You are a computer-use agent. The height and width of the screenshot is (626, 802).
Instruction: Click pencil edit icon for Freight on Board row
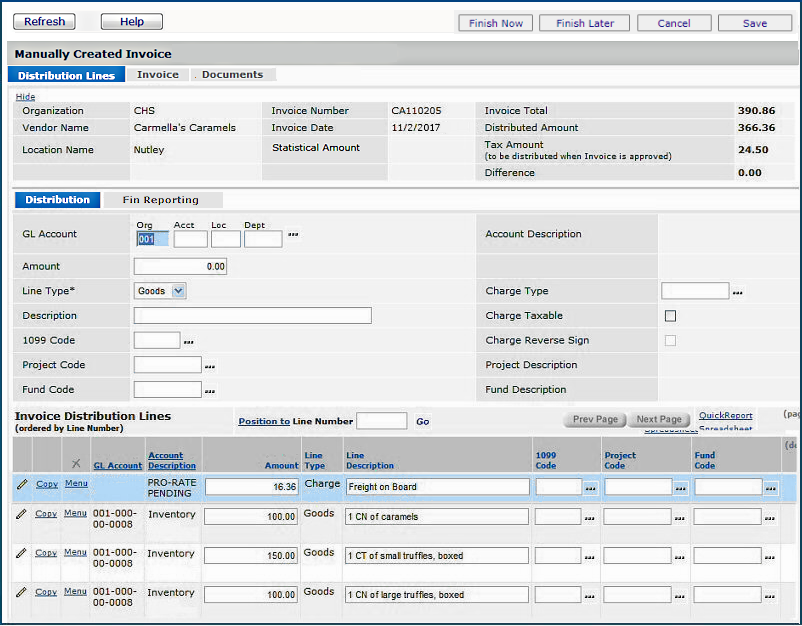click(x=22, y=484)
